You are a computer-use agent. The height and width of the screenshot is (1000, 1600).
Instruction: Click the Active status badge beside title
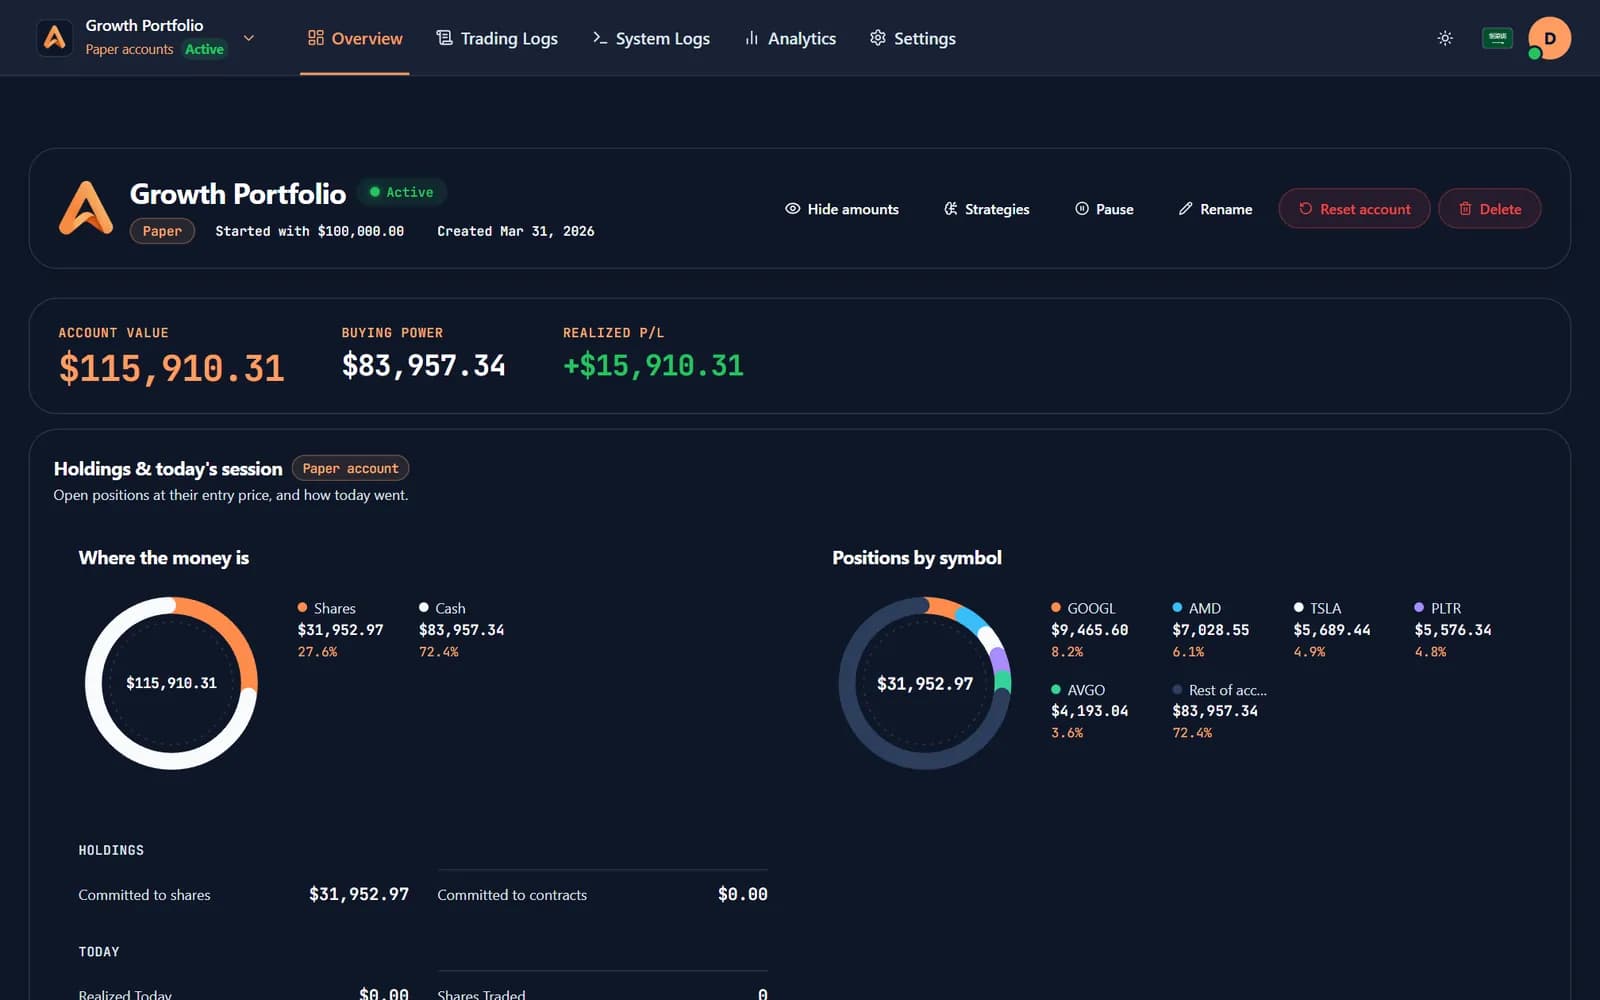[x=401, y=192]
